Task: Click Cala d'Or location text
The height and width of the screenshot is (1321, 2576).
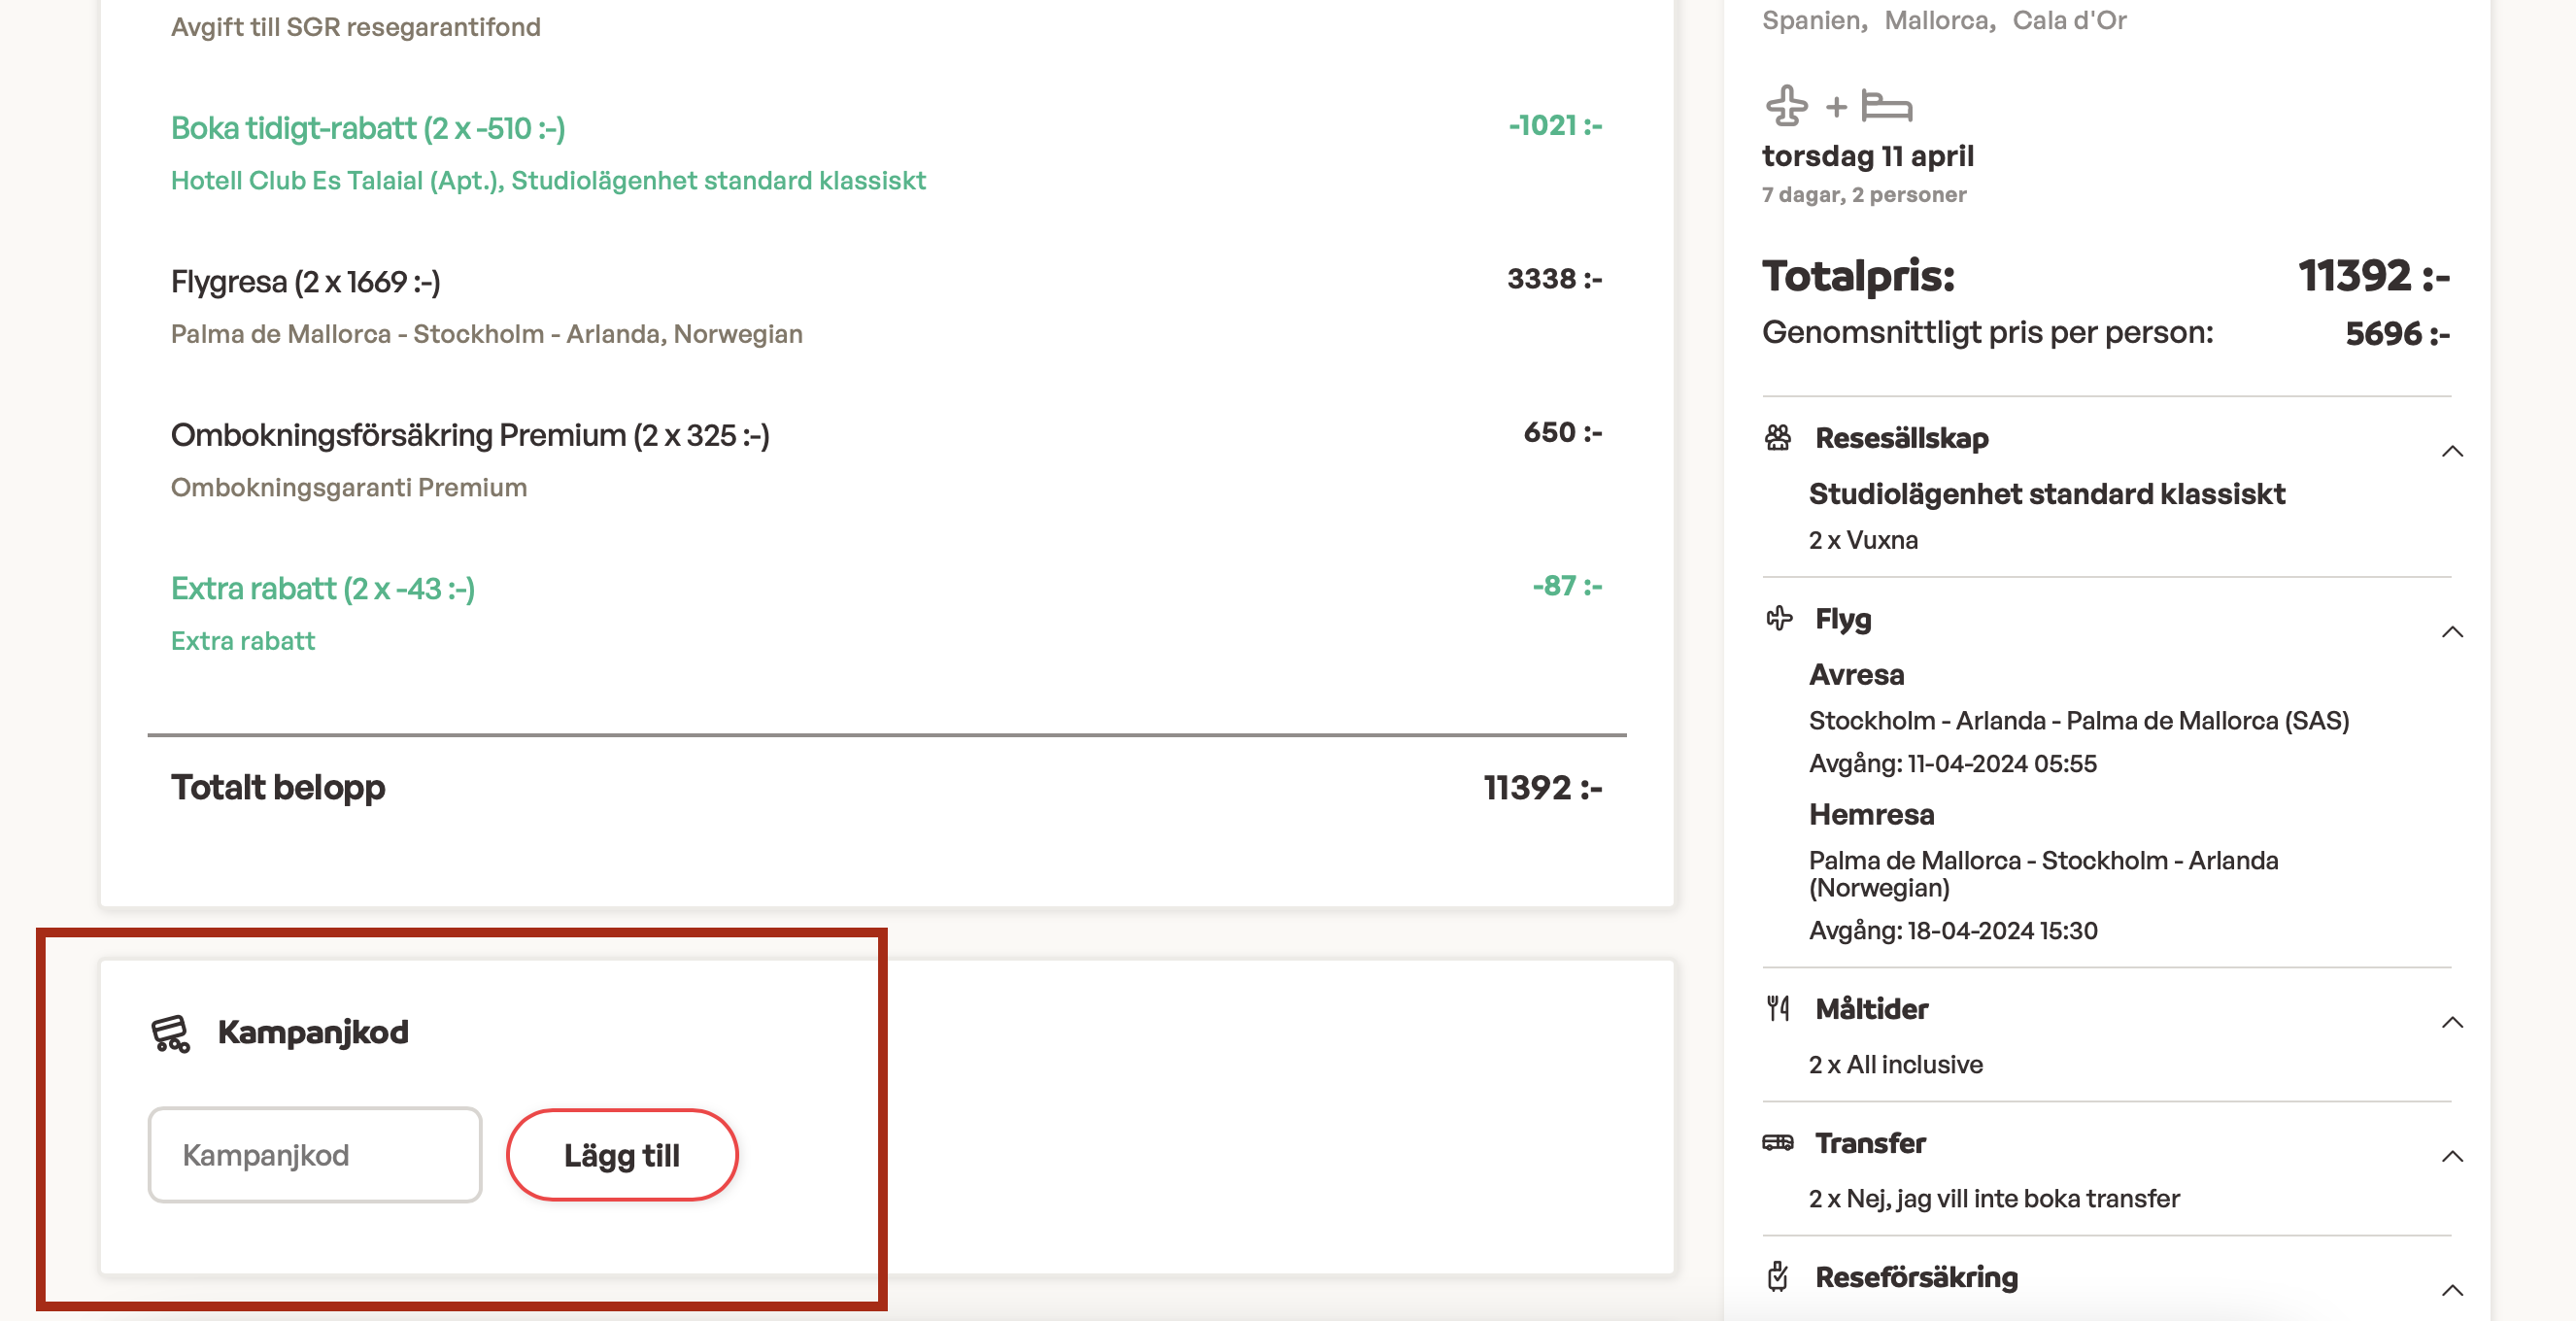Action: point(2069,20)
